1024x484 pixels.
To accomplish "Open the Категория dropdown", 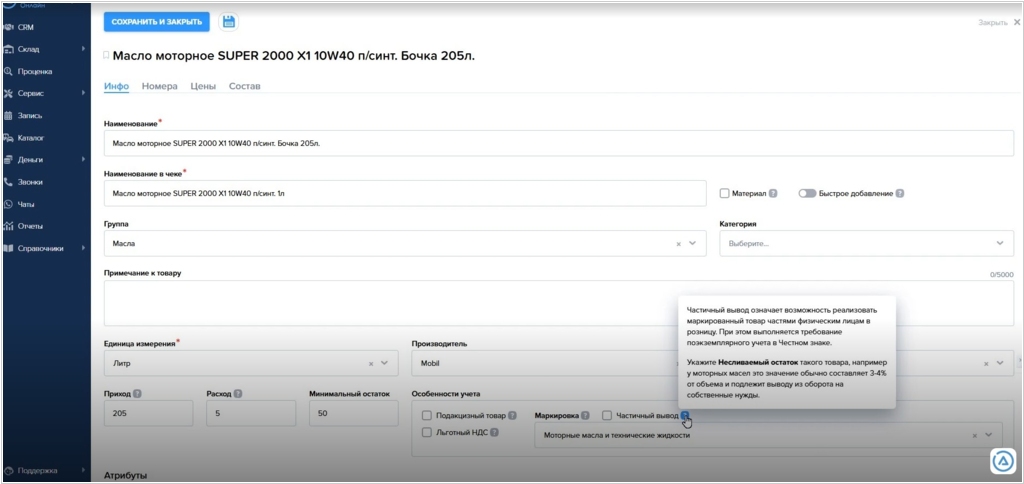I will (866, 243).
